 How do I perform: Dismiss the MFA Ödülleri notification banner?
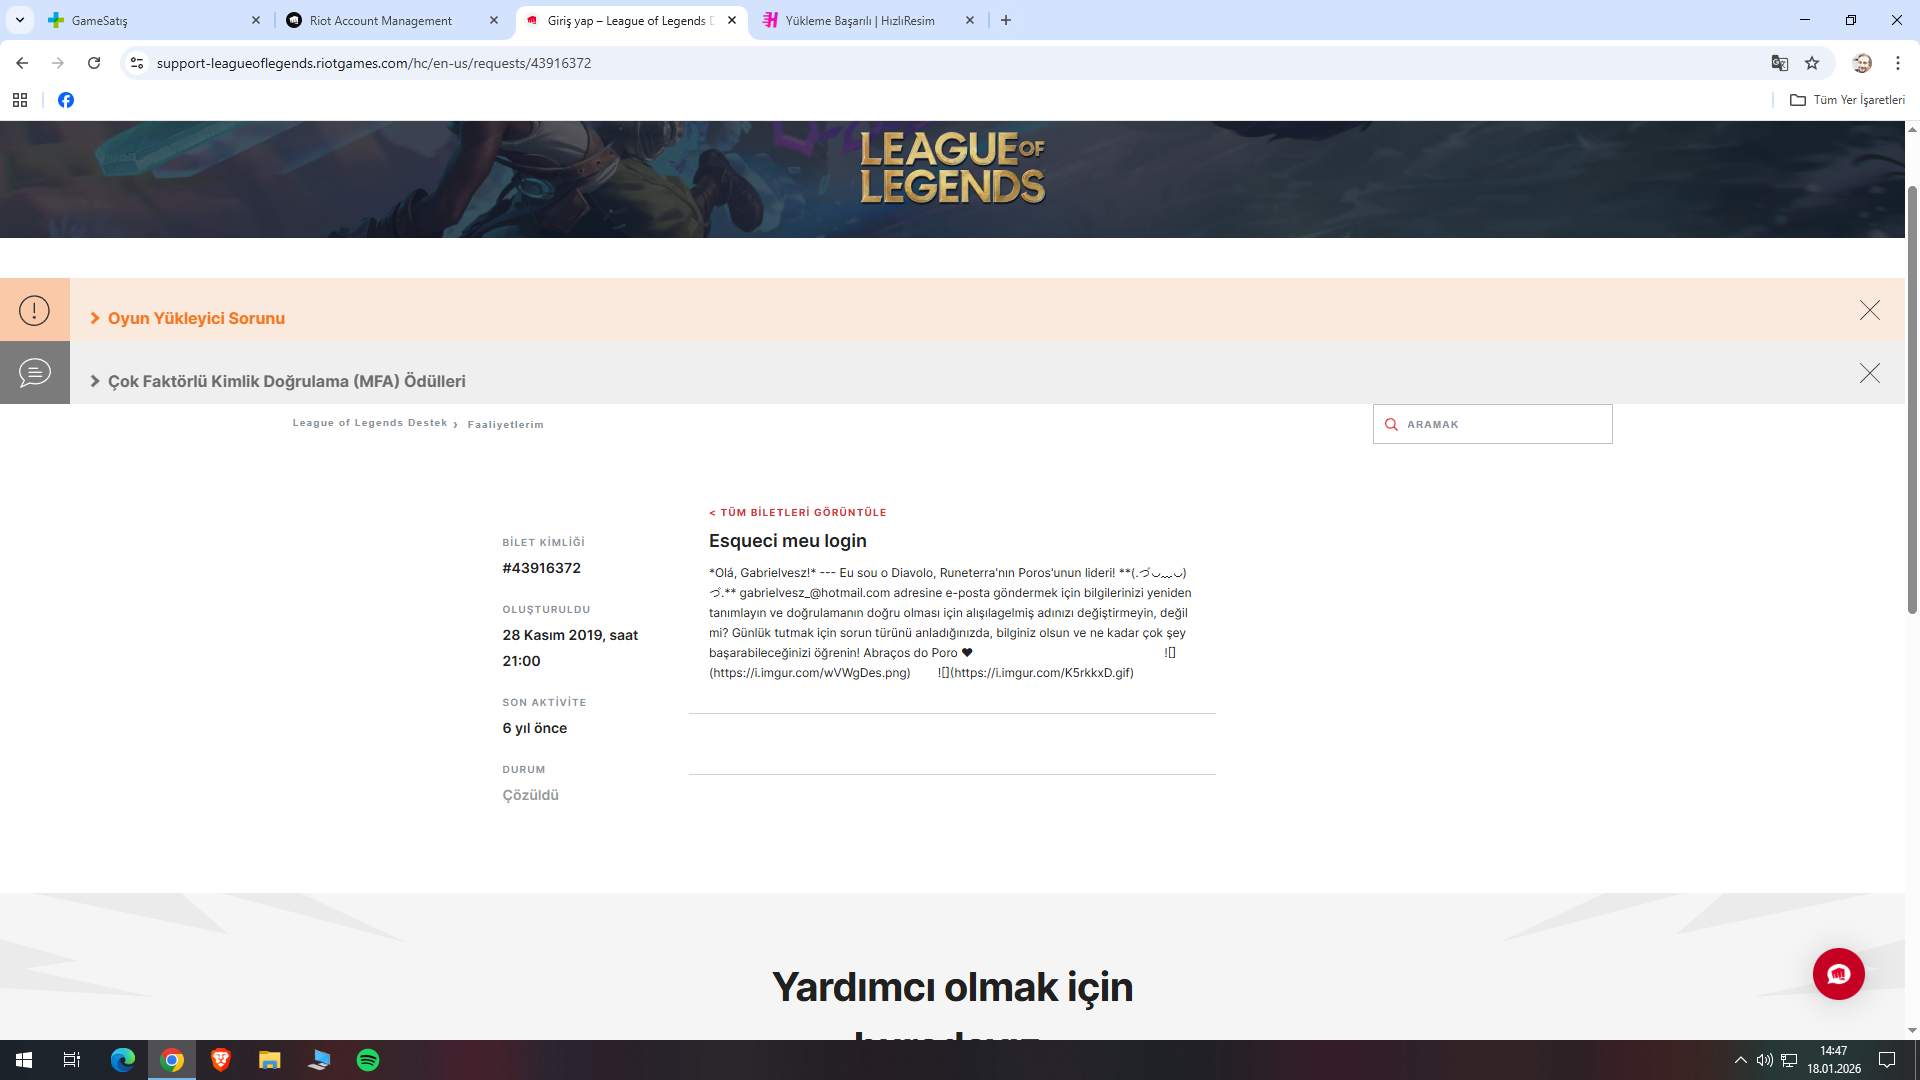pos(1869,373)
